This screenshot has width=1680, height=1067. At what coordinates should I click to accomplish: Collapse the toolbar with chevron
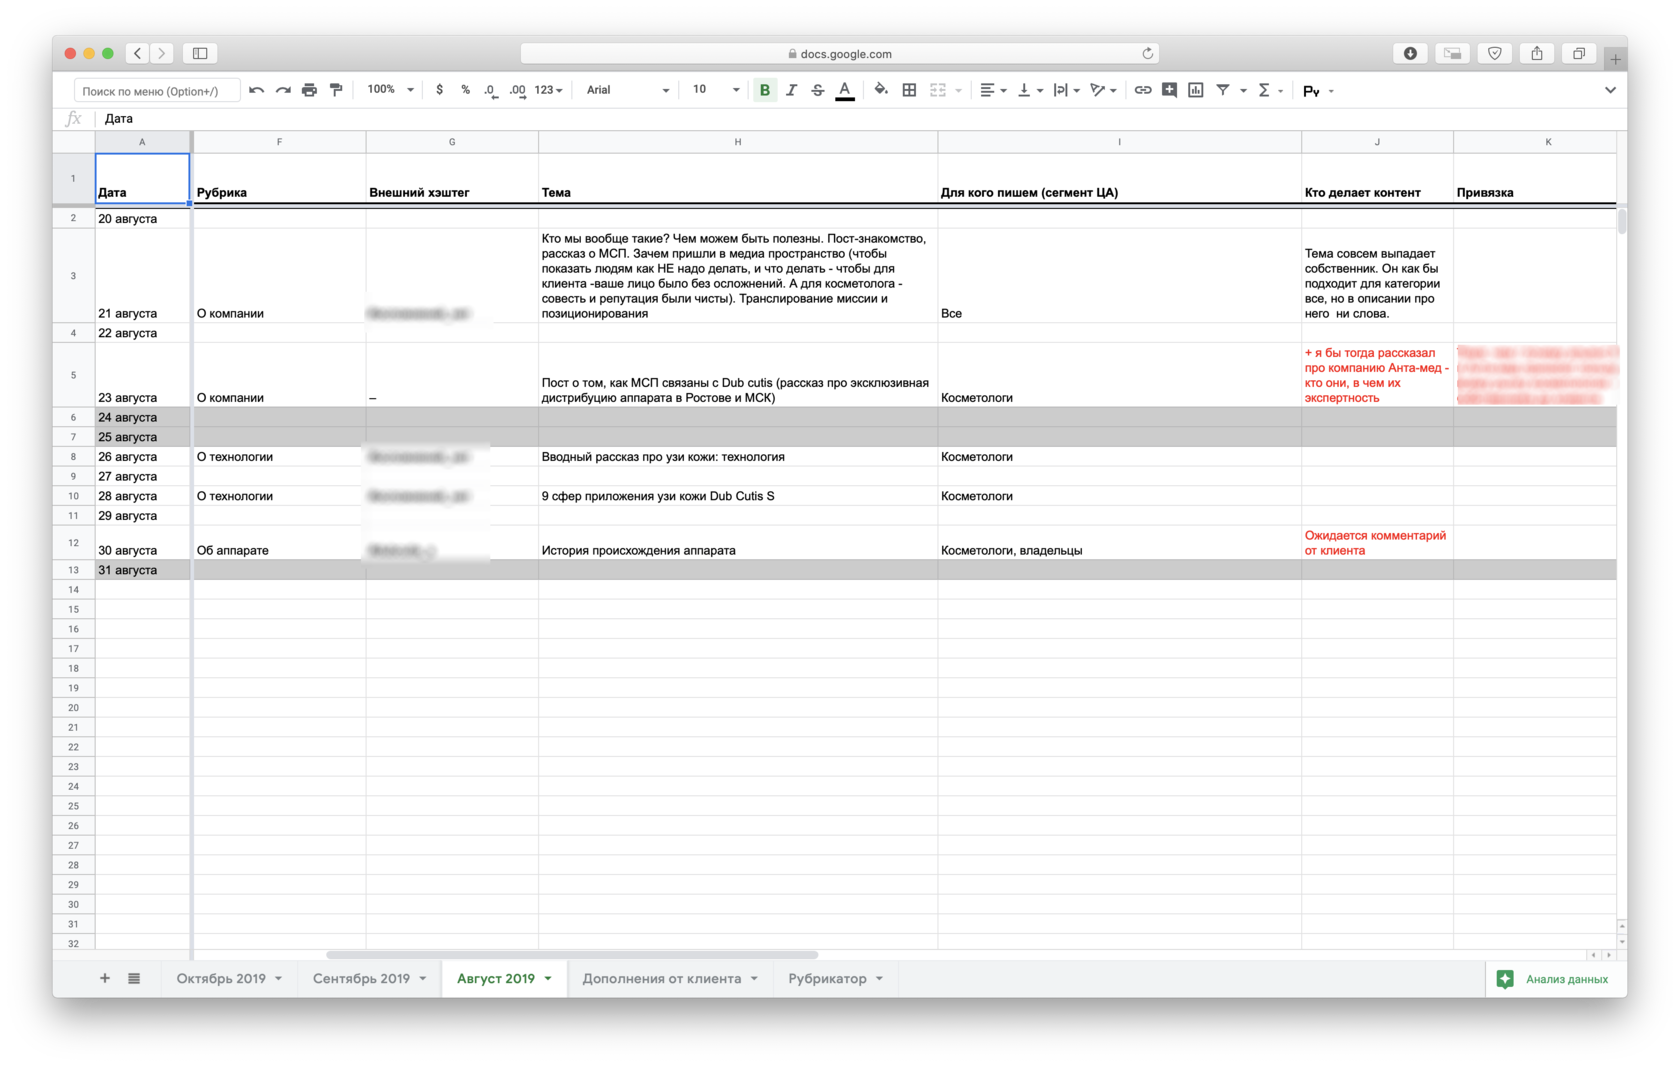(x=1610, y=90)
